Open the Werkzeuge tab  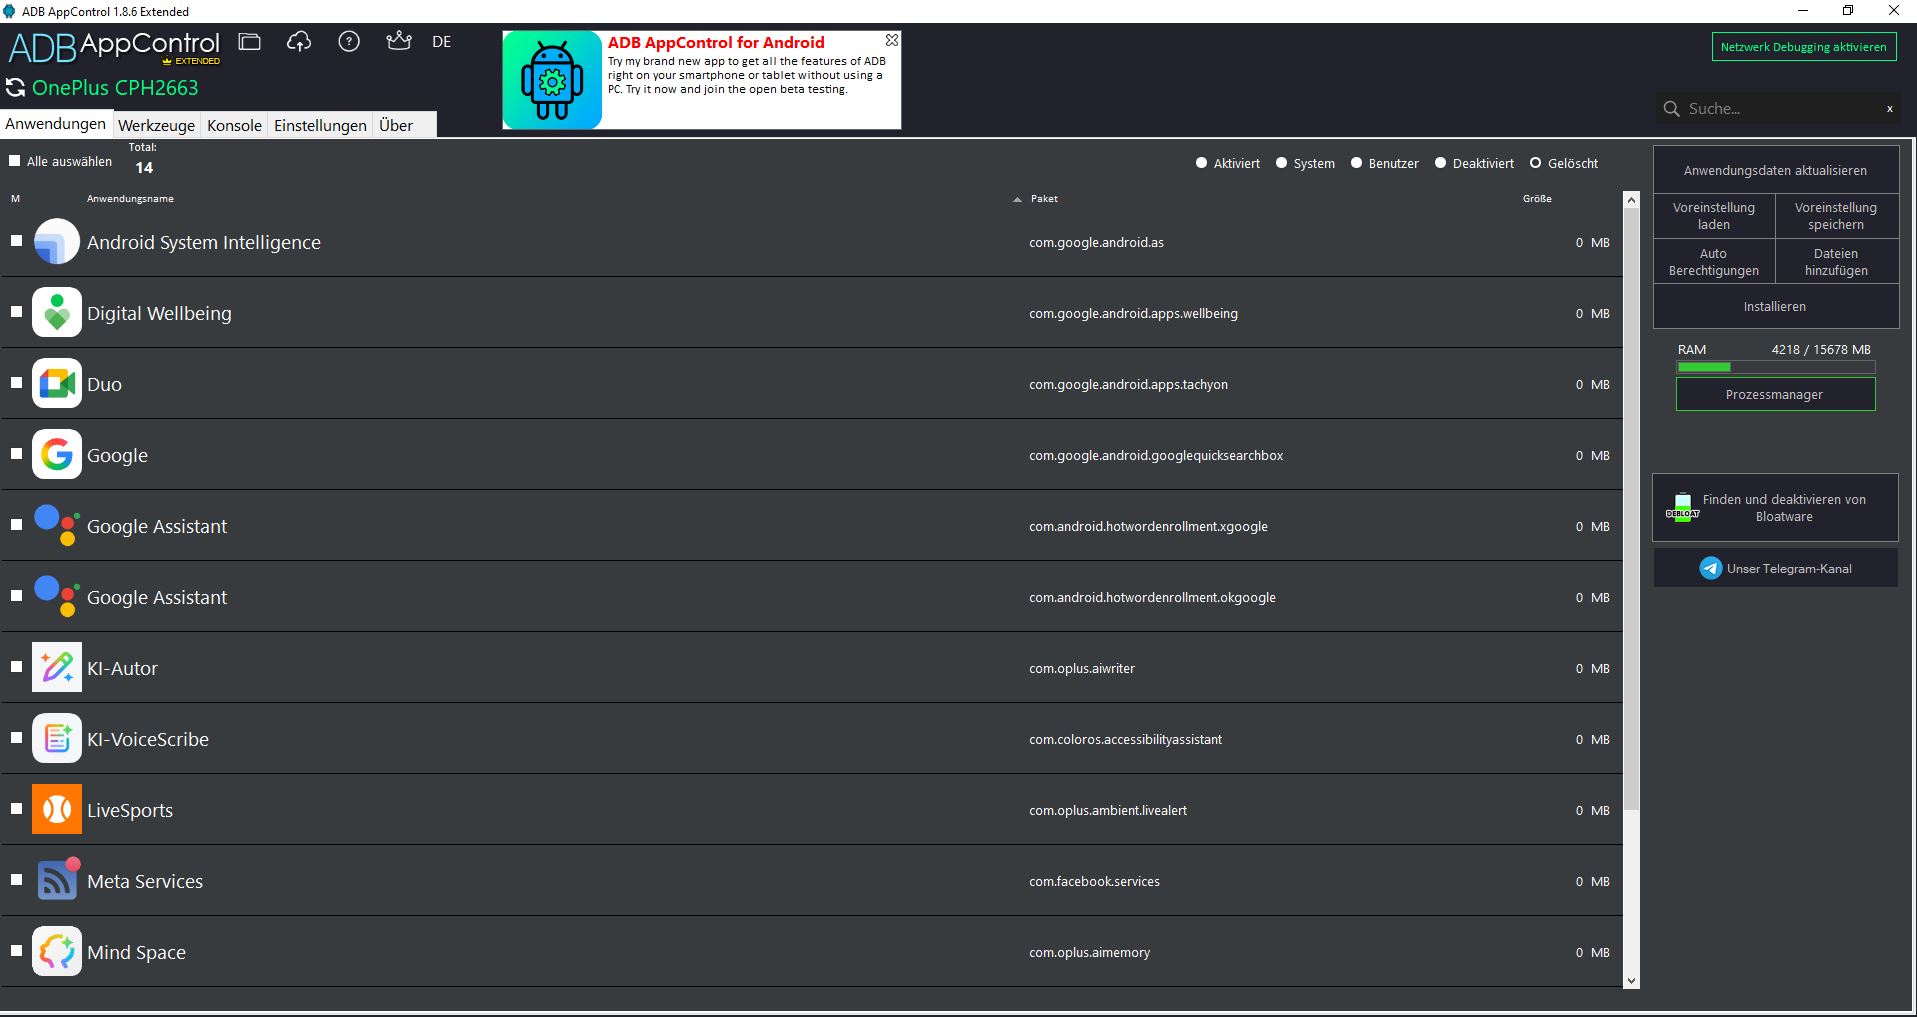tap(156, 125)
